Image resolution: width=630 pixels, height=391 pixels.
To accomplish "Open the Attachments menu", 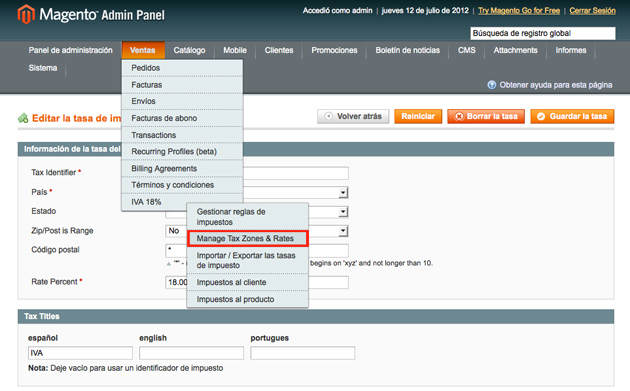I will [x=515, y=50].
